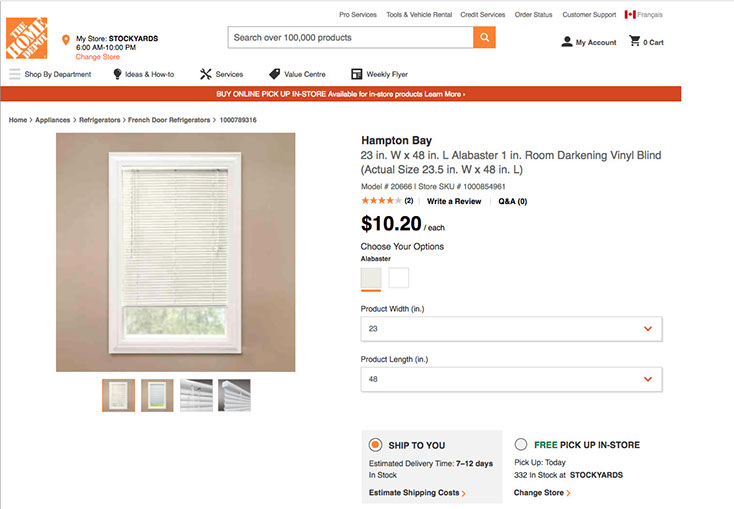Open the Ideas & How-to menu

[143, 74]
